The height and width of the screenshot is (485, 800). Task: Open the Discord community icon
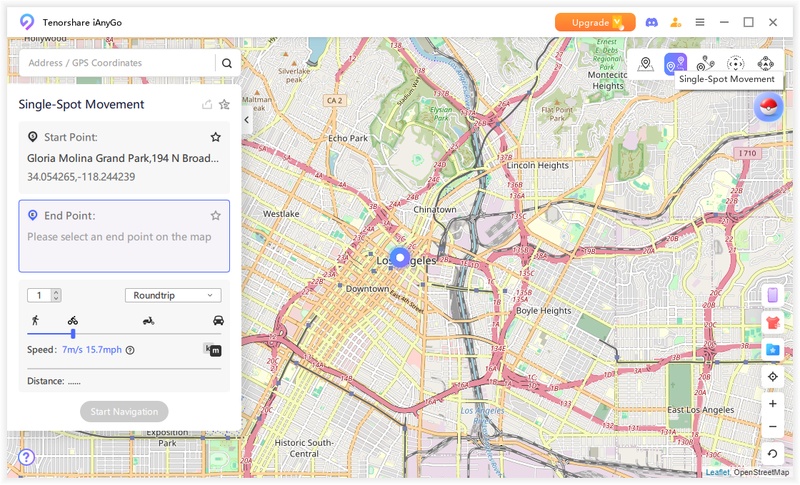[x=652, y=22]
